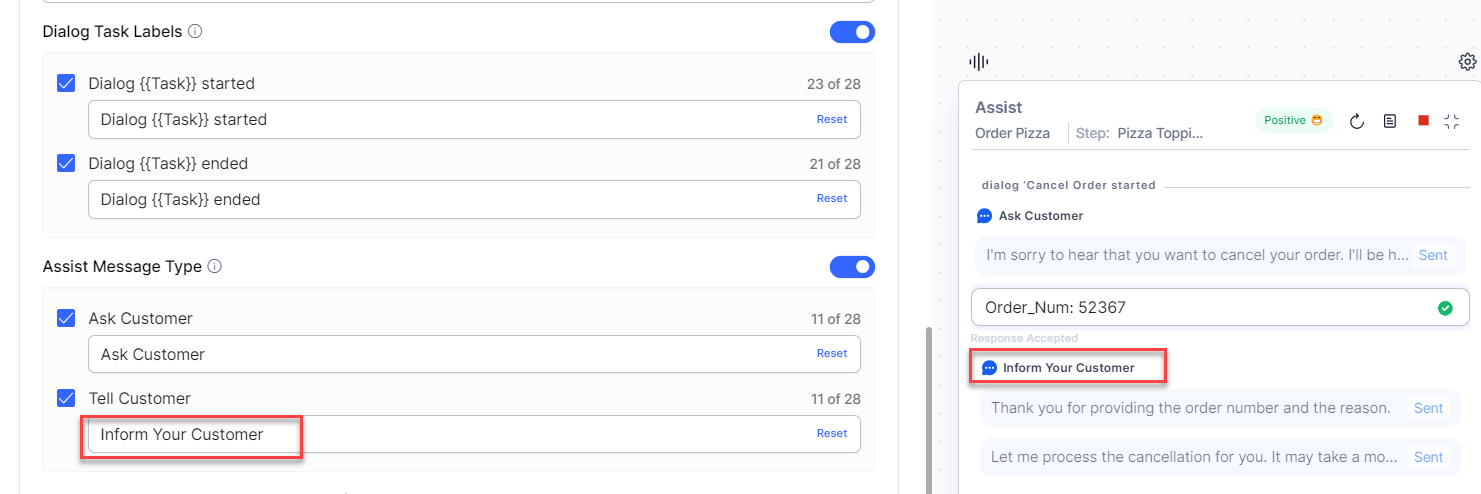Click the info icon beside Dialog Task Labels

(x=195, y=31)
